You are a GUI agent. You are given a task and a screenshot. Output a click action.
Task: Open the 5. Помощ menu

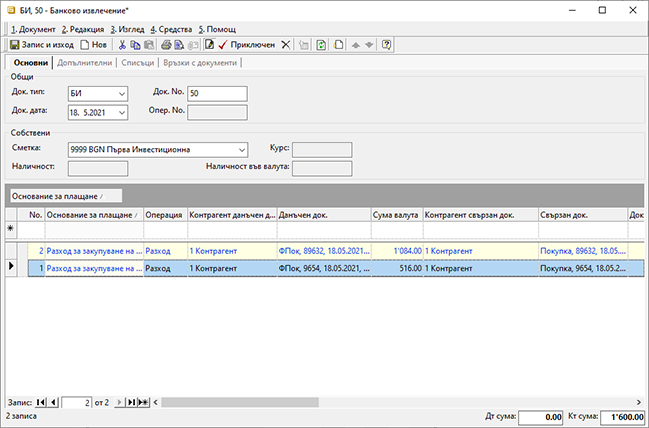(217, 29)
